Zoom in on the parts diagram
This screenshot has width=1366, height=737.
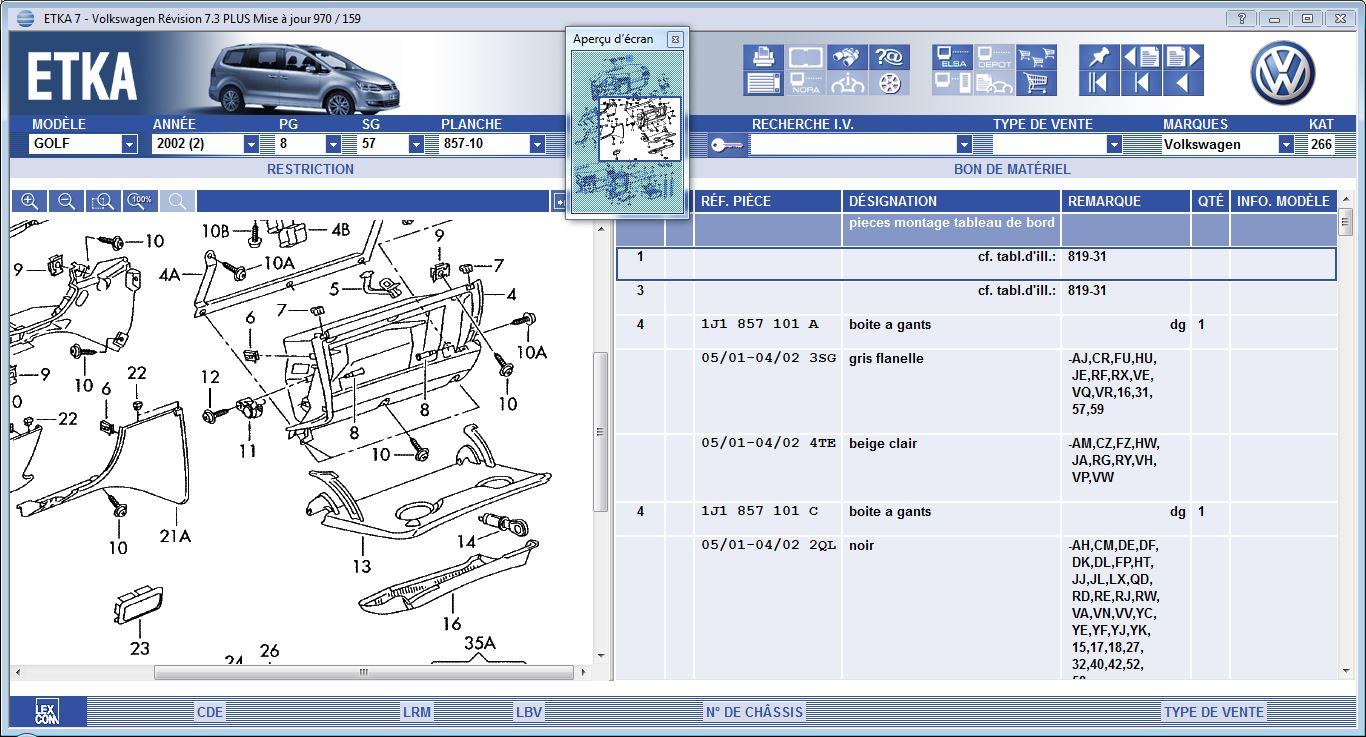coord(30,201)
